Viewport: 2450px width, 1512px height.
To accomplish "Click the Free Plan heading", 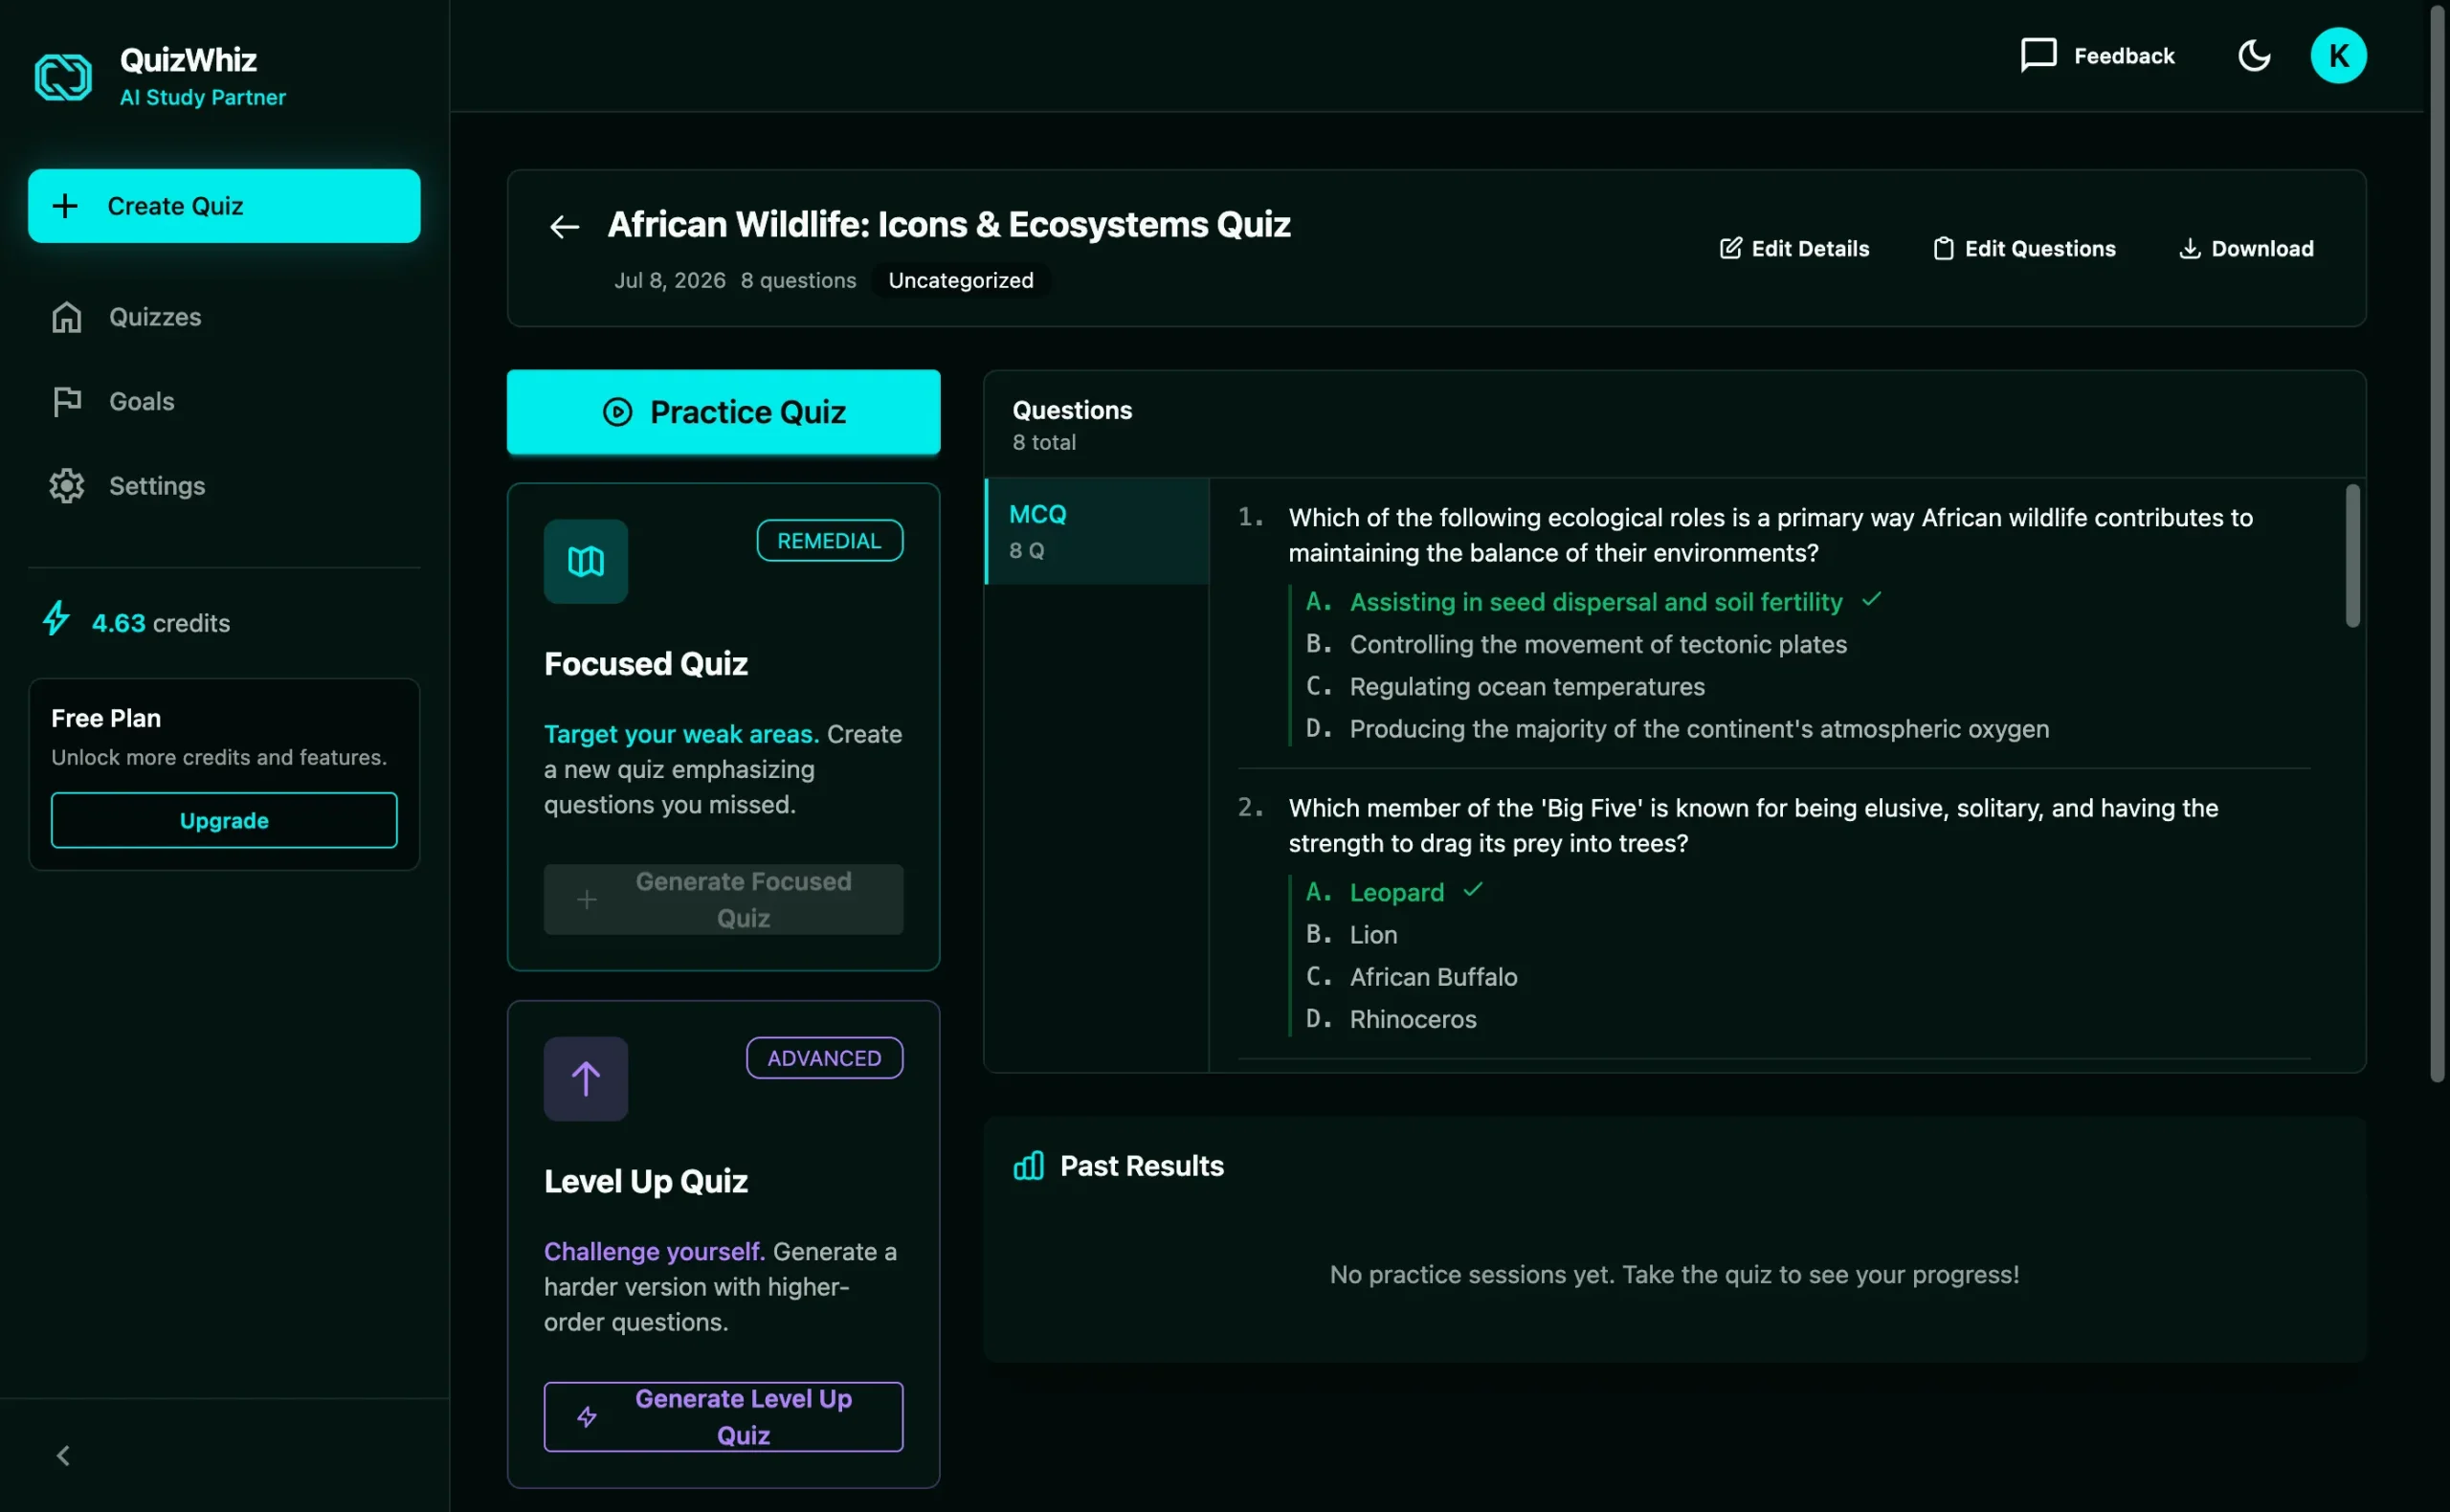I will click(x=106, y=718).
